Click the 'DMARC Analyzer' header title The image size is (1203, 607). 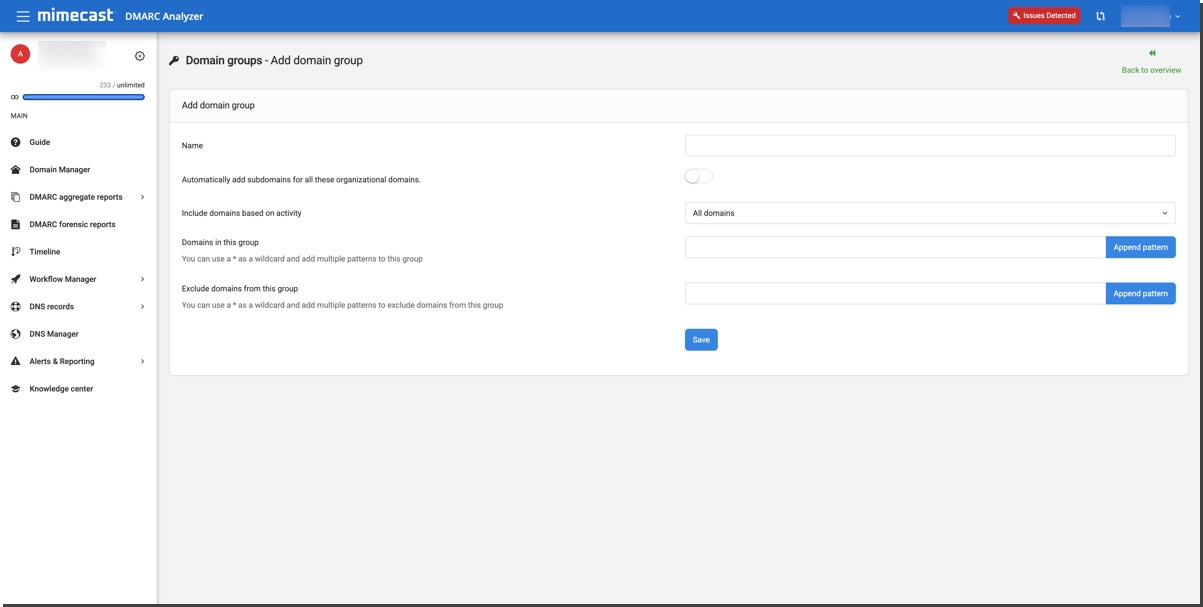[x=164, y=16]
